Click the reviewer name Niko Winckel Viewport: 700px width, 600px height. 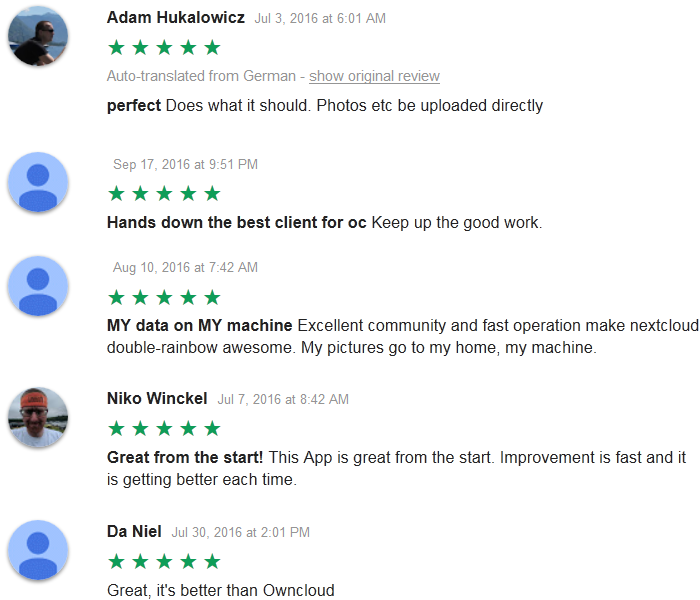157,398
